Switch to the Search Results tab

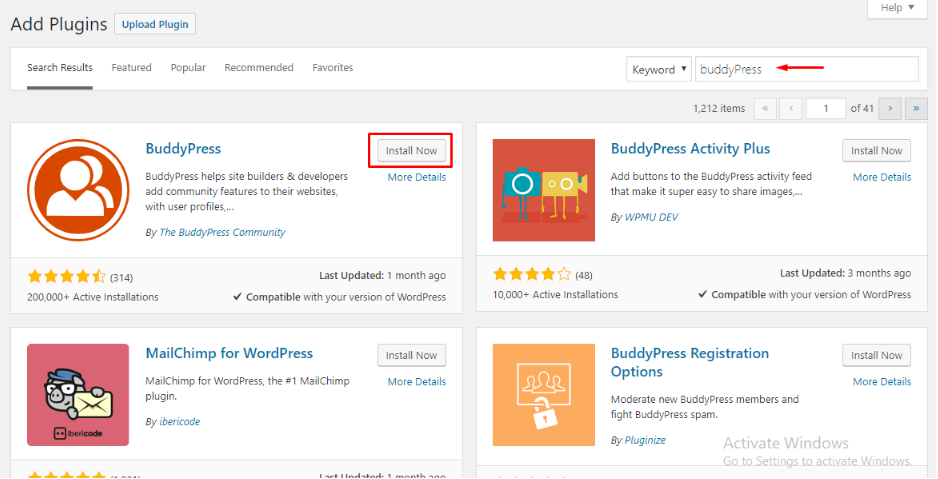pyautogui.click(x=60, y=68)
